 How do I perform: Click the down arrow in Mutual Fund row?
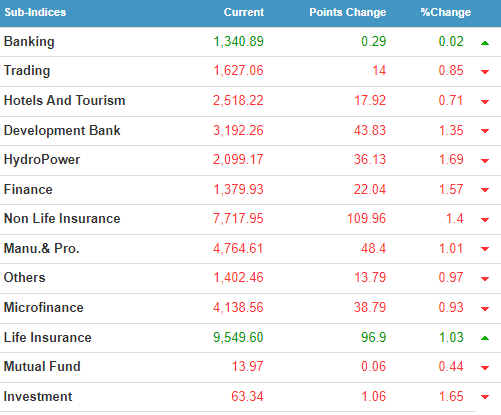[485, 368]
